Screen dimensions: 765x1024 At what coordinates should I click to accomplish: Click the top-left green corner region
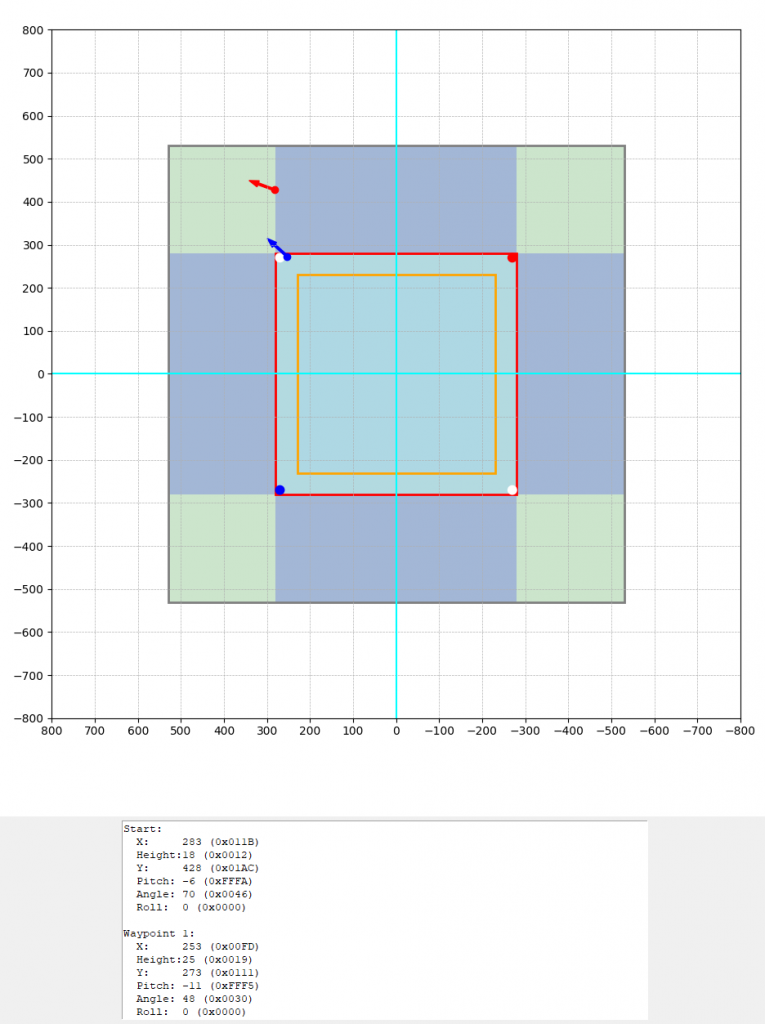[222, 200]
